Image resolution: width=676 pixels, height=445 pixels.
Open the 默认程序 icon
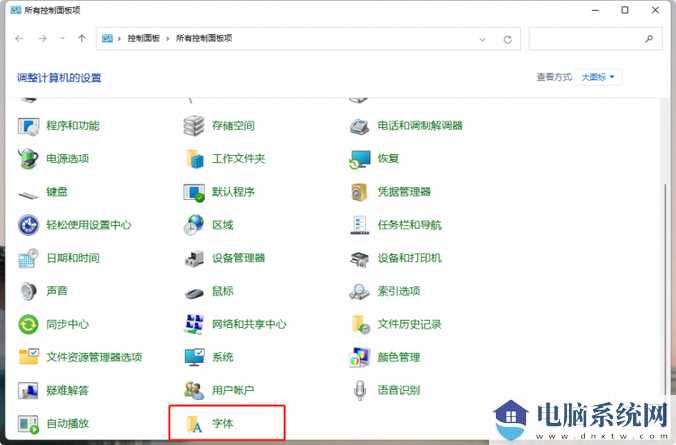point(194,192)
